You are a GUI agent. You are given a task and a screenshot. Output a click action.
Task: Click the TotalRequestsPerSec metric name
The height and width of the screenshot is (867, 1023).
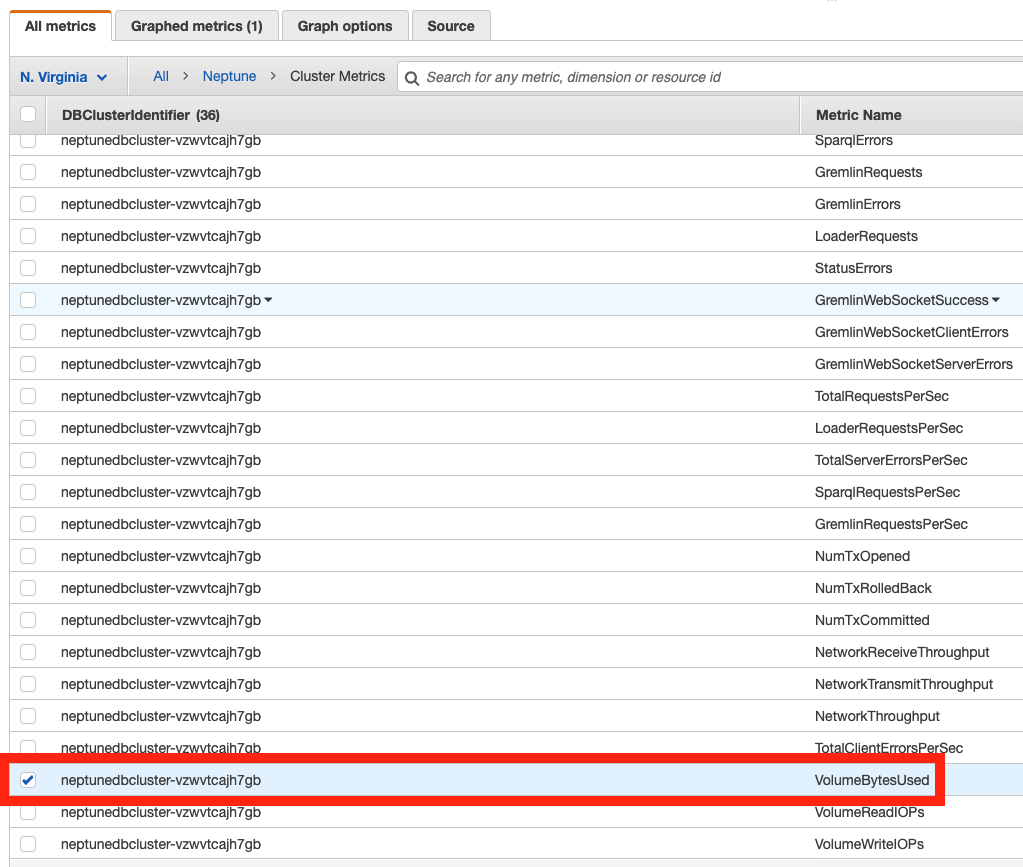click(881, 396)
